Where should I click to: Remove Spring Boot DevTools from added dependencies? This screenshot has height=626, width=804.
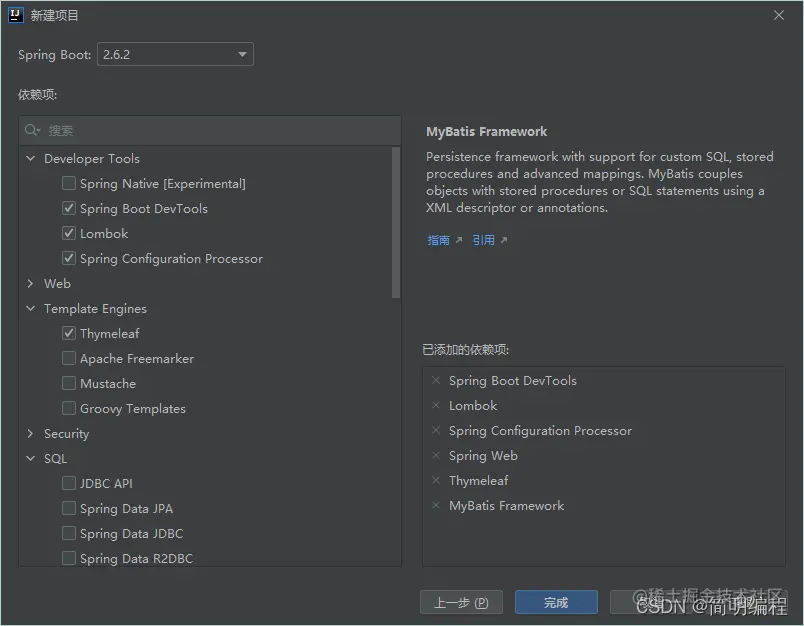click(x=436, y=380)
